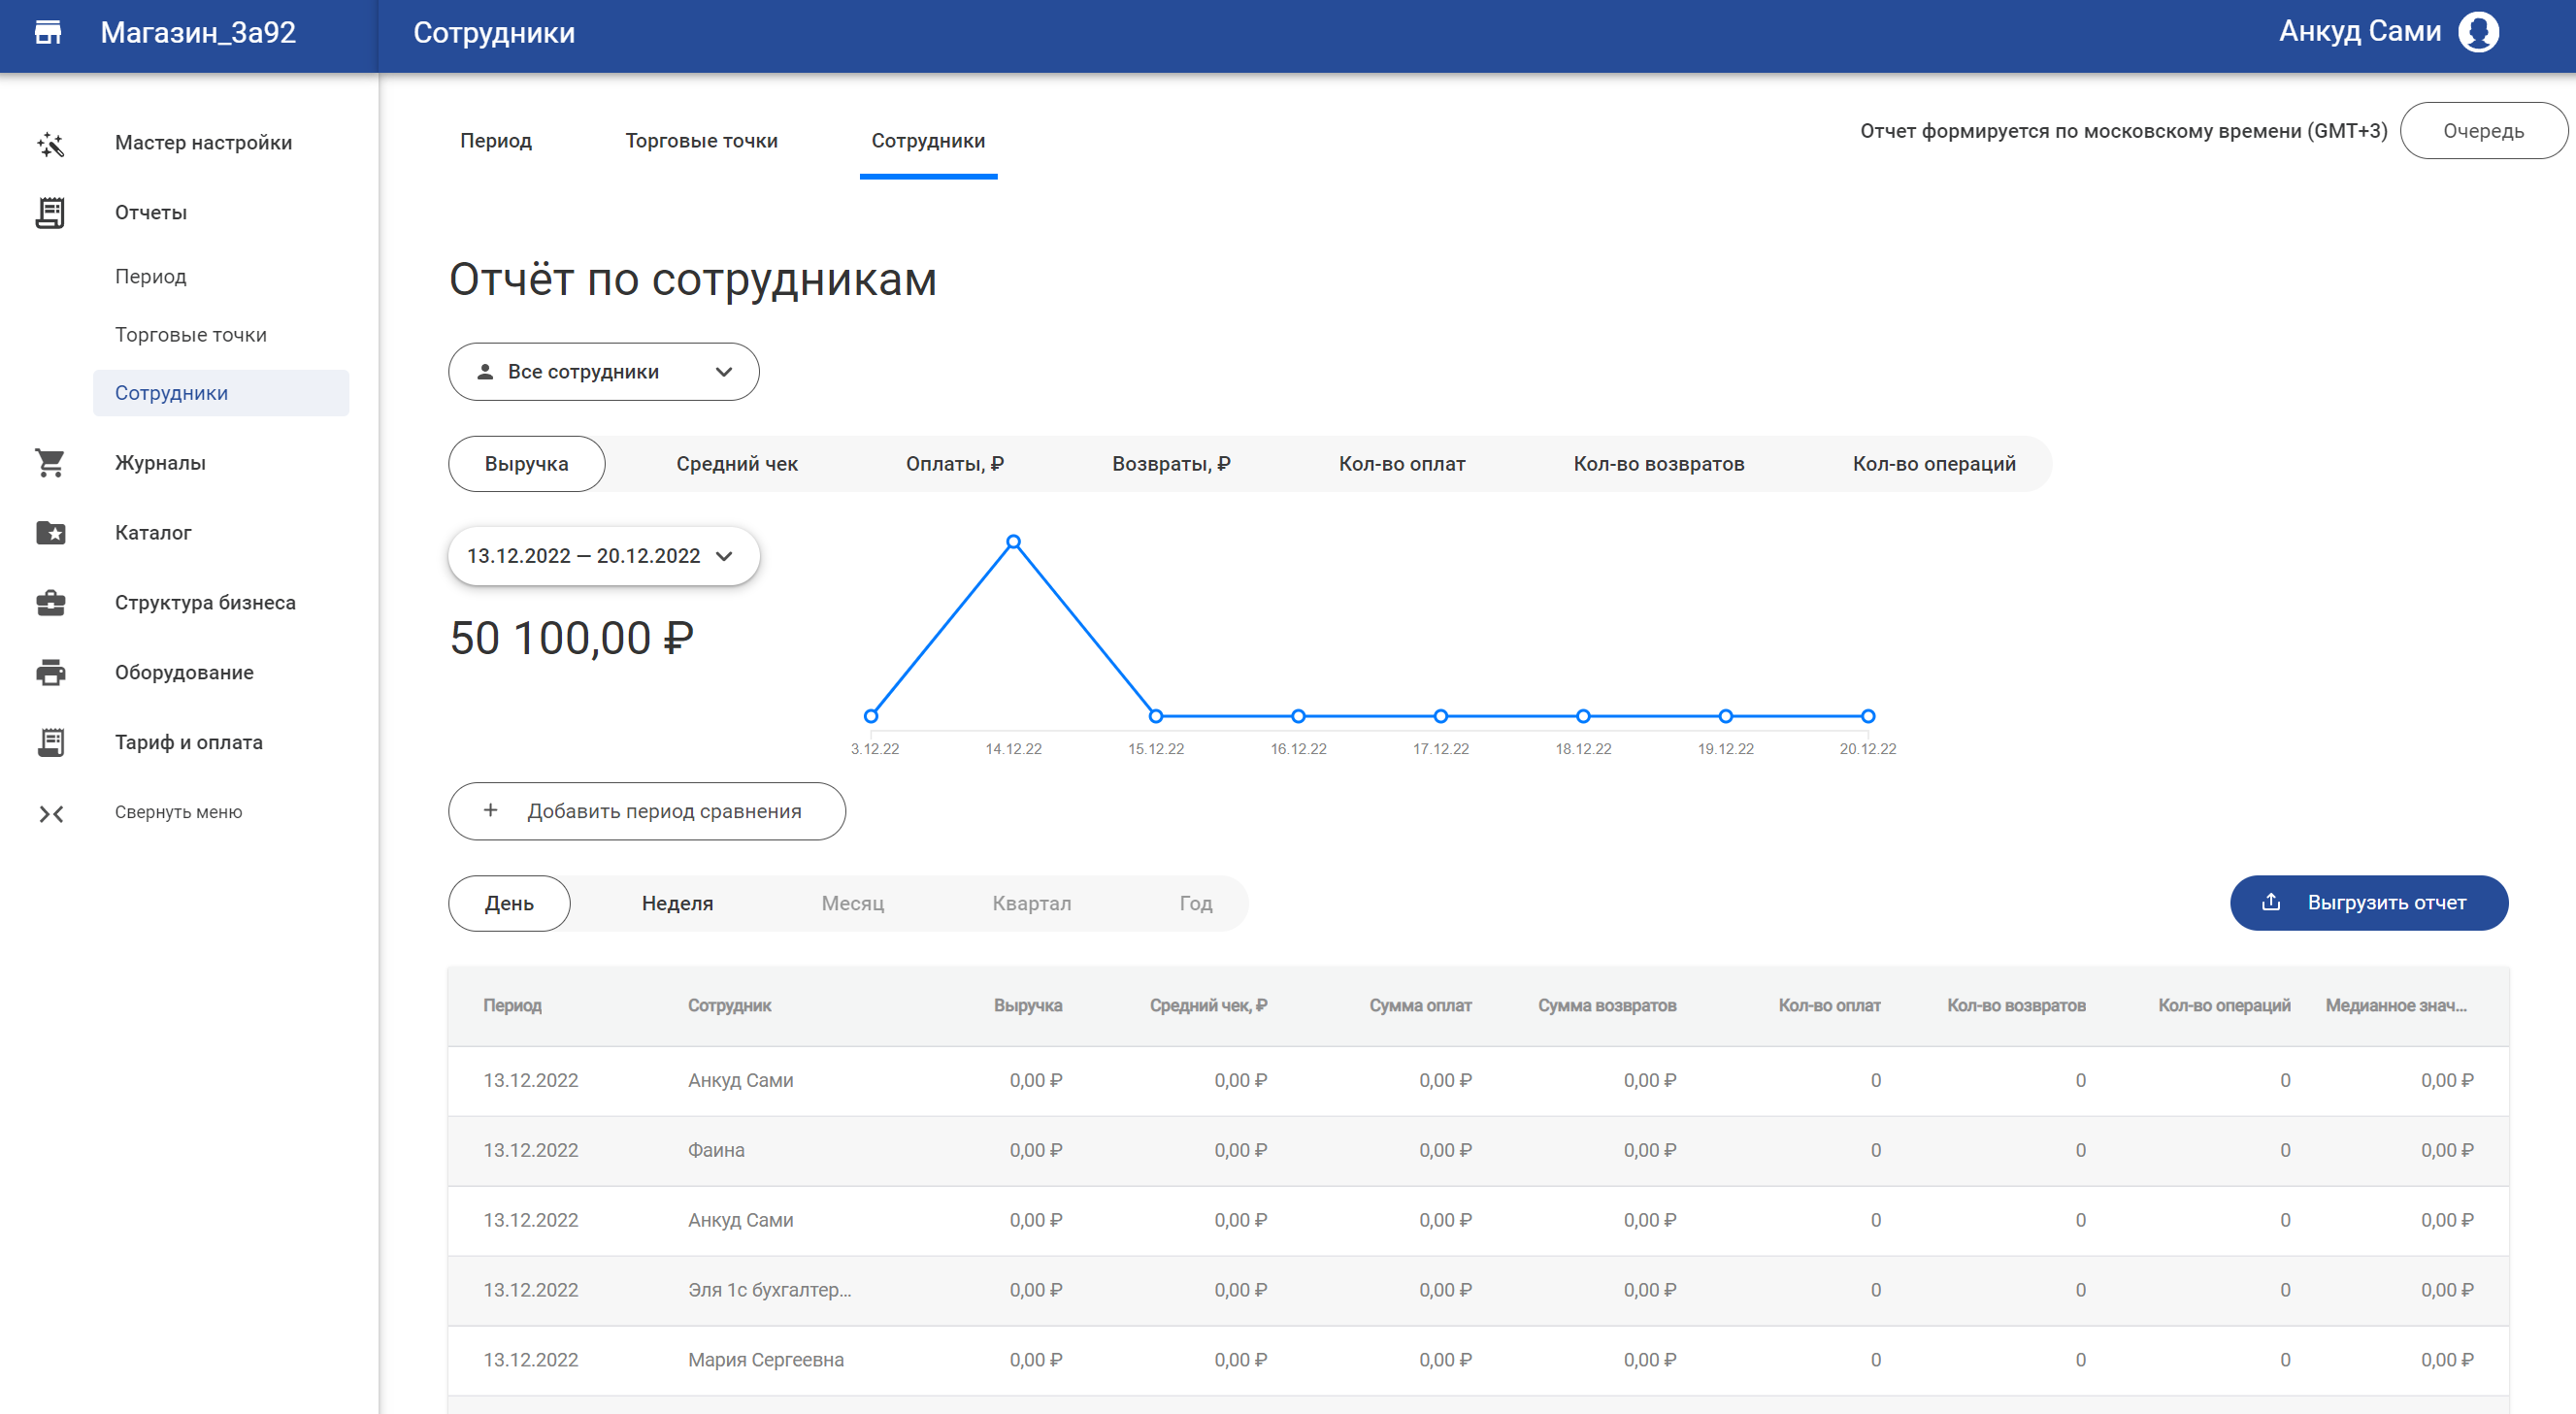Sort by the Период column header

point(512,1006)
